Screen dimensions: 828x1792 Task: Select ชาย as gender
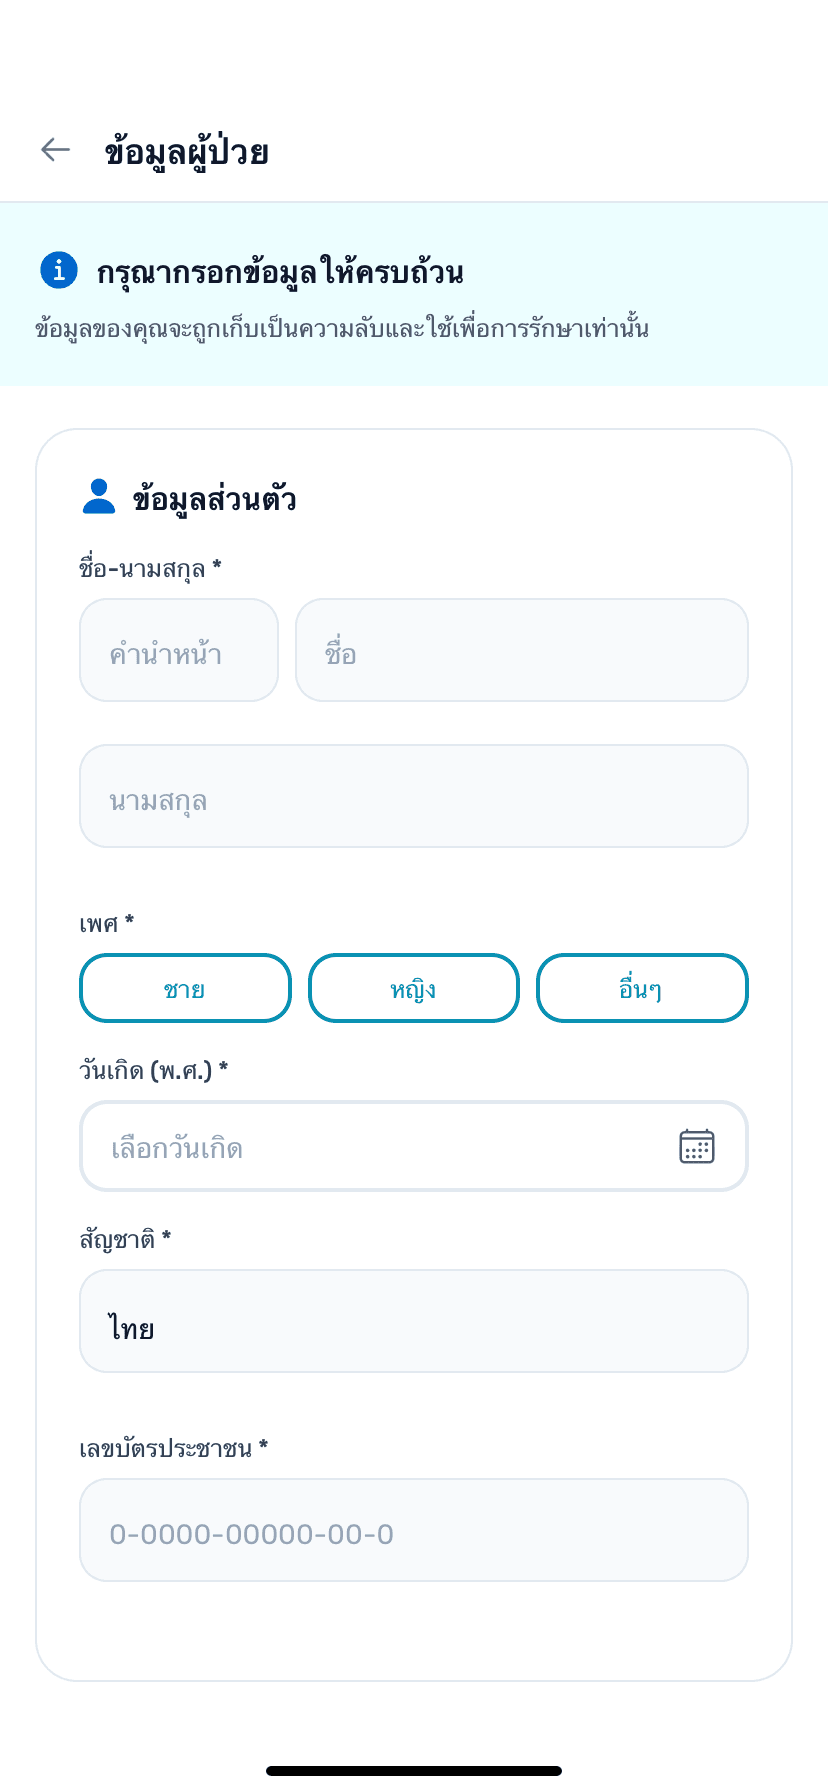pos(185,989)
